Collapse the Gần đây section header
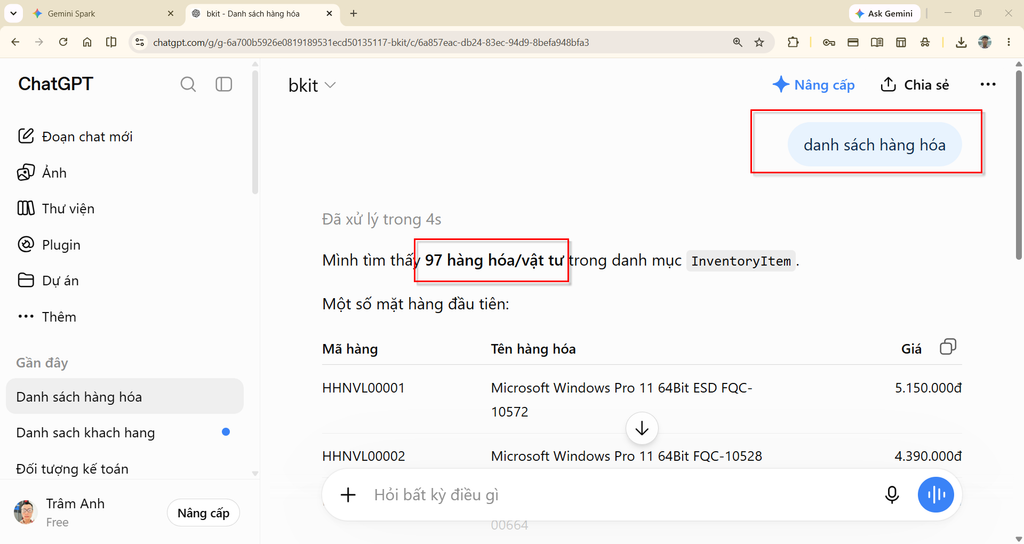The height and width of the screenshot is (544, 1024). click(x=42, y=363)
